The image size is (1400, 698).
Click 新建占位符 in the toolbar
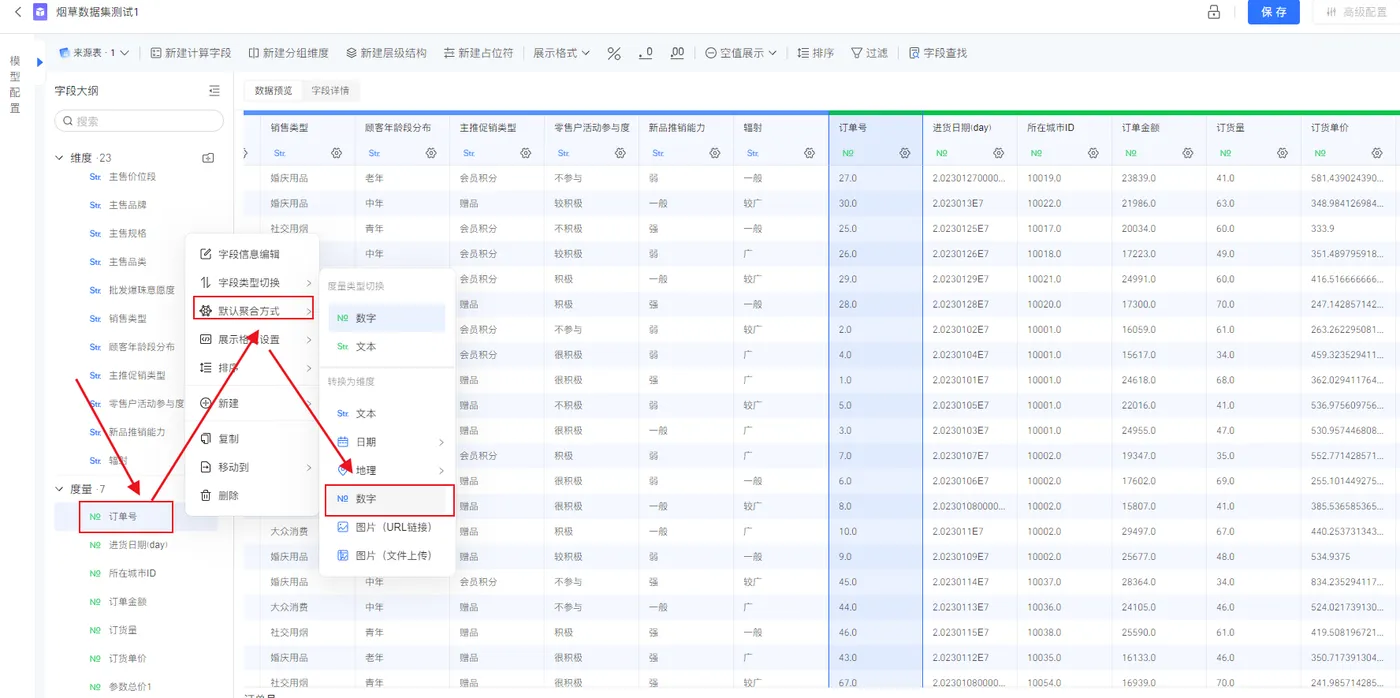pos(478,53)
